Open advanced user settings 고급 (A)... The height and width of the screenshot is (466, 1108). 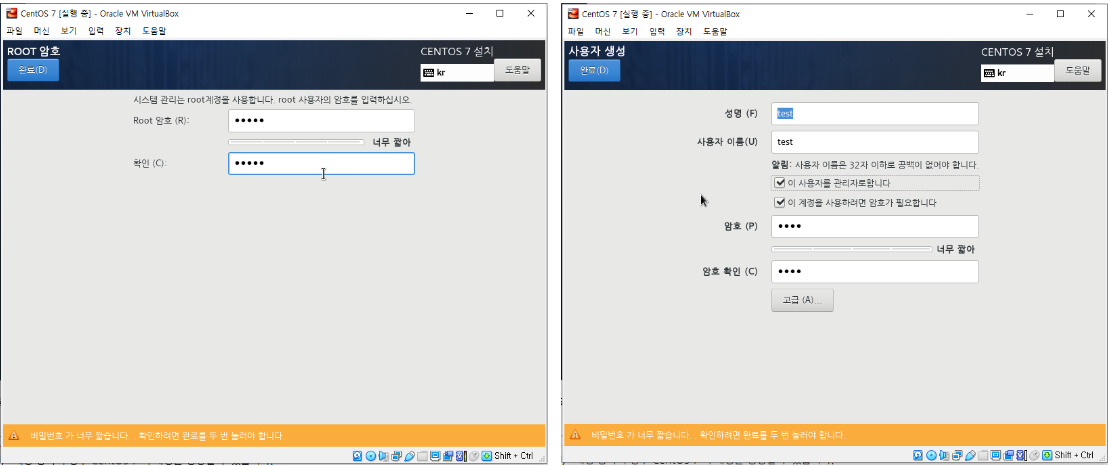coord(802,300)
